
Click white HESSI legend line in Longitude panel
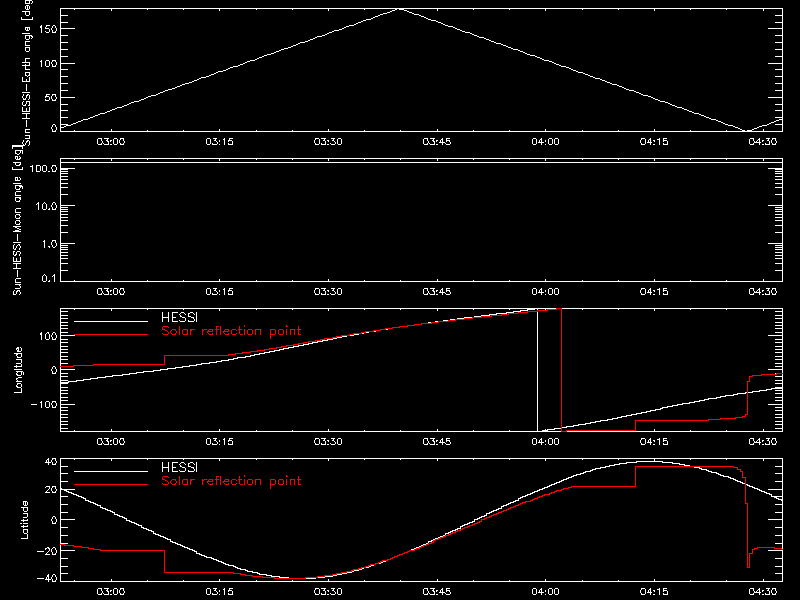coord(111,321)
